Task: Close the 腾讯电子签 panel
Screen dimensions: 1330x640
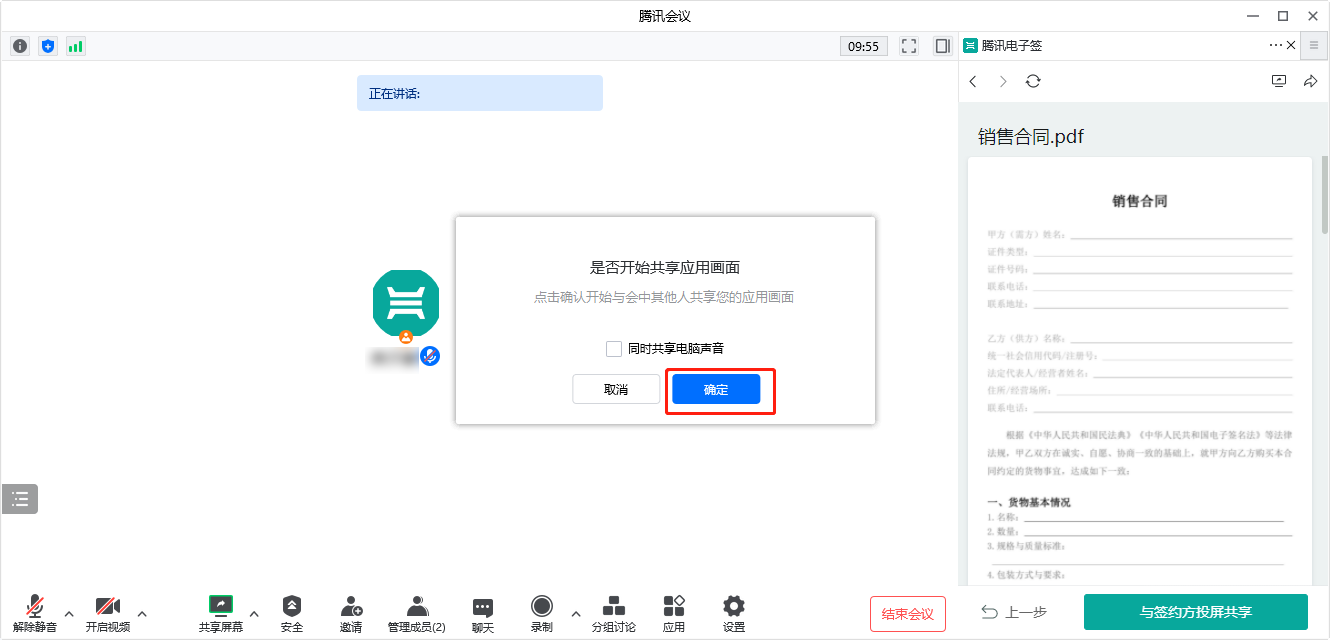Action: (1291, 45)
